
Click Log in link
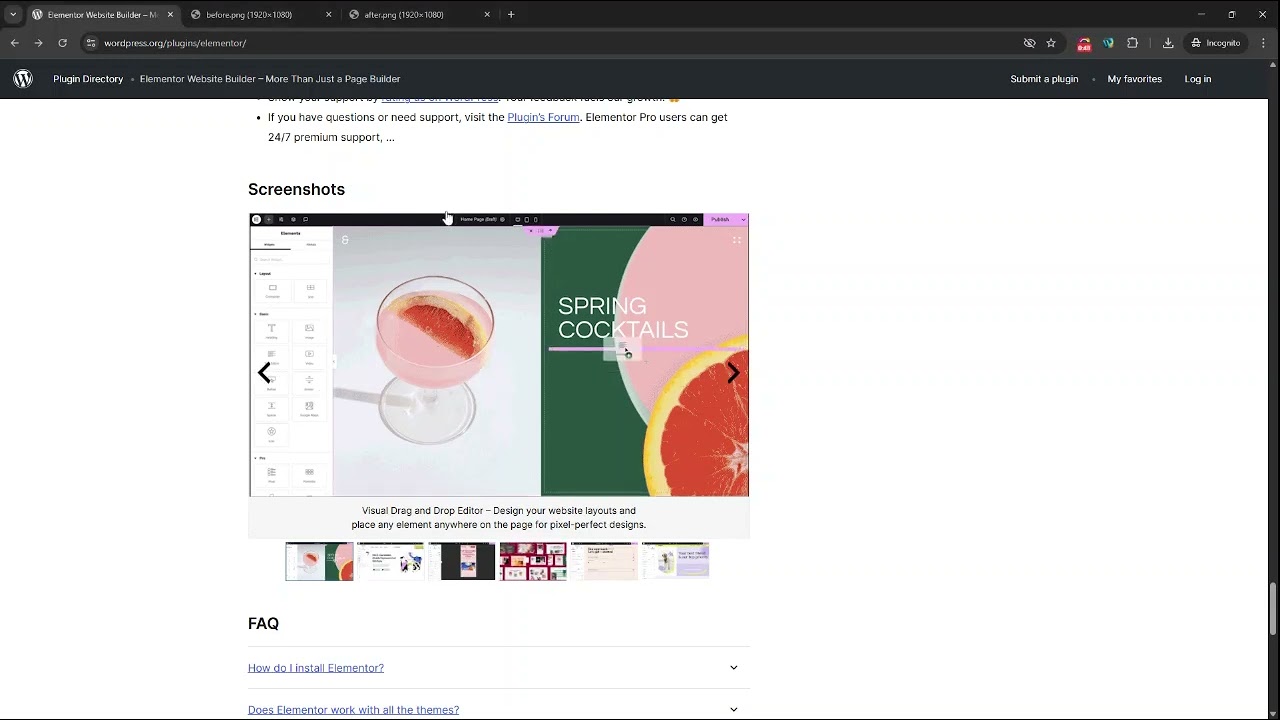tap(1197, 79)
